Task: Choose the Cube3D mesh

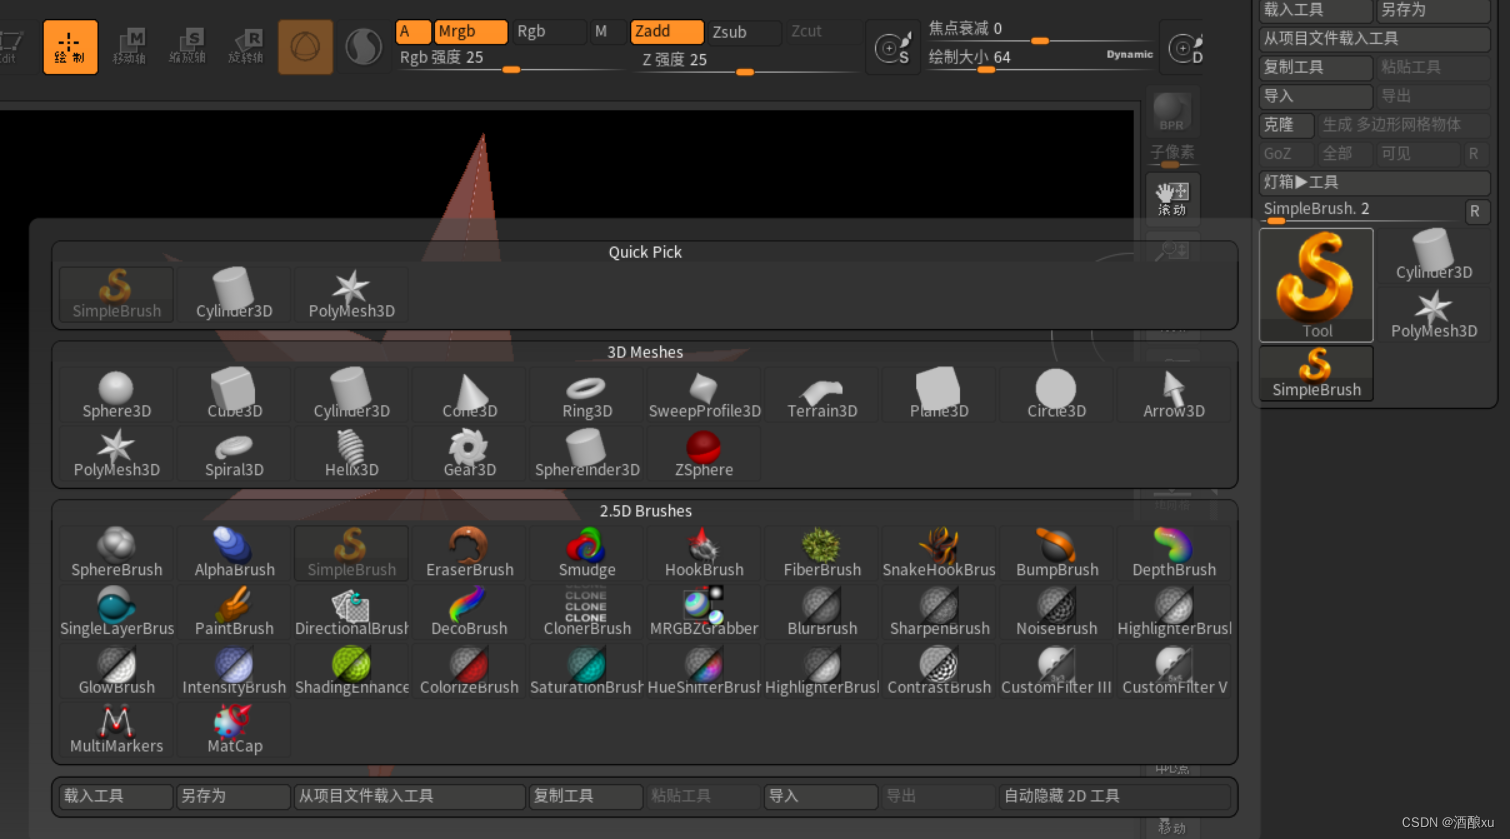Action: [x=234, y=395]
